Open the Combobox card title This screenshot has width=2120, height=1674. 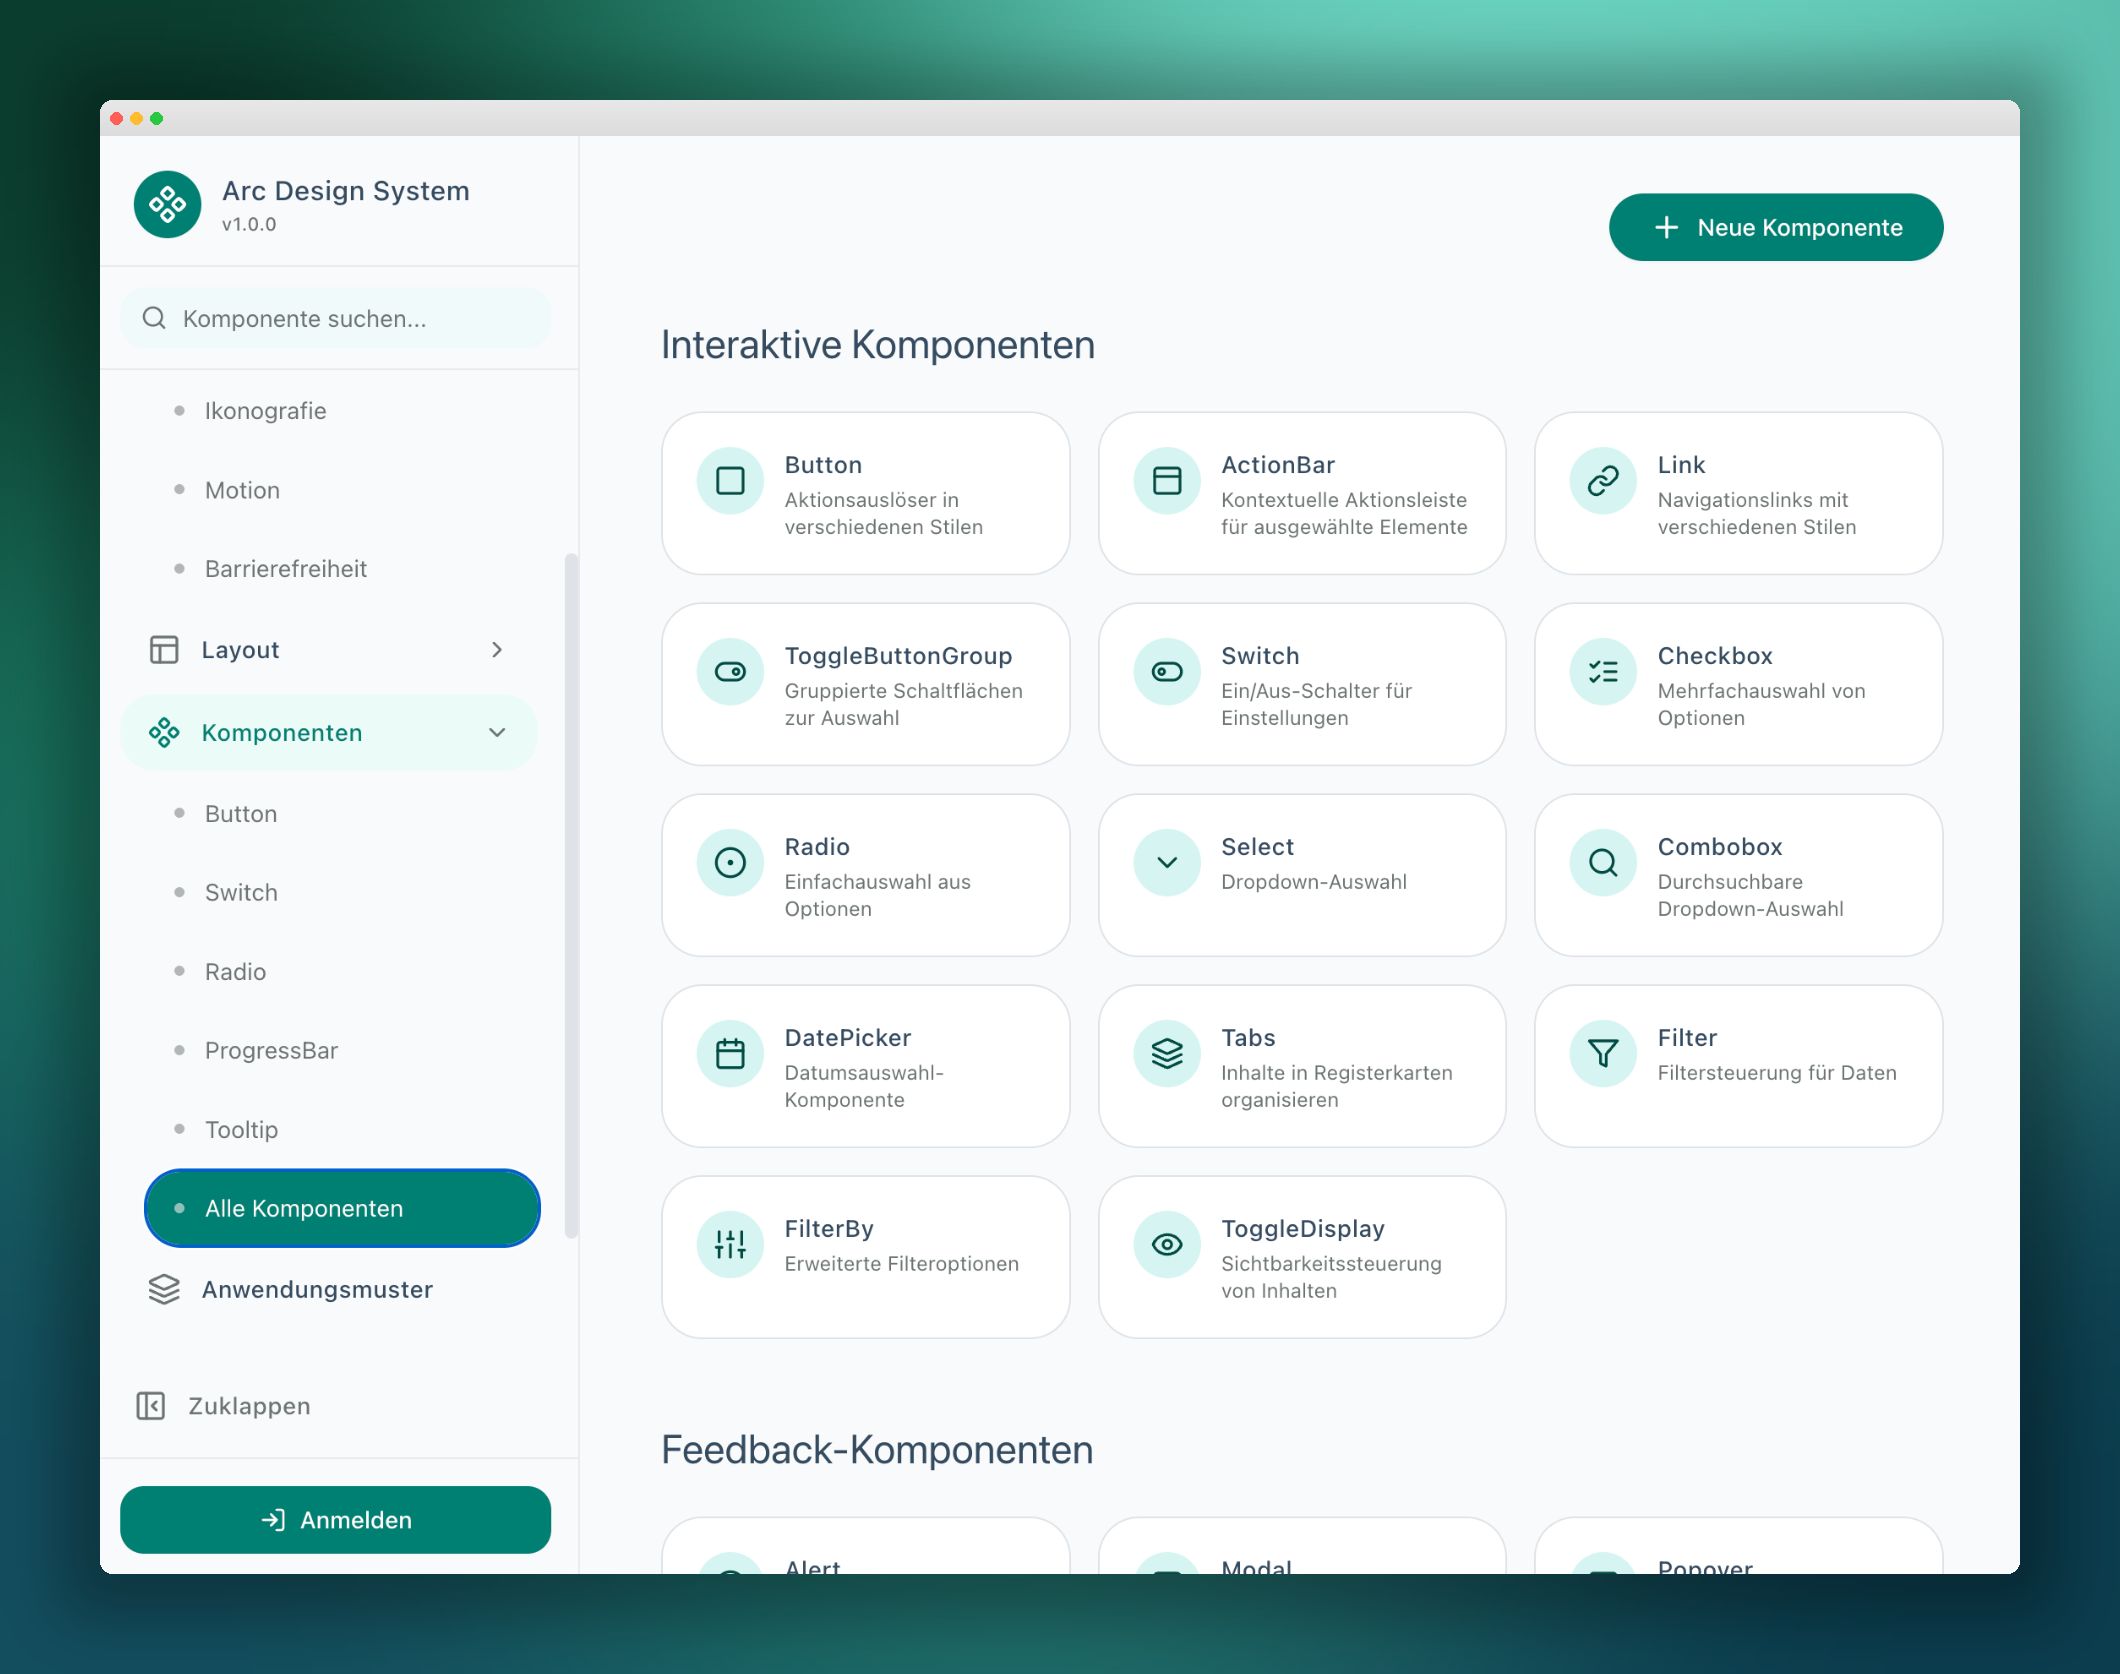(1720, 847)
